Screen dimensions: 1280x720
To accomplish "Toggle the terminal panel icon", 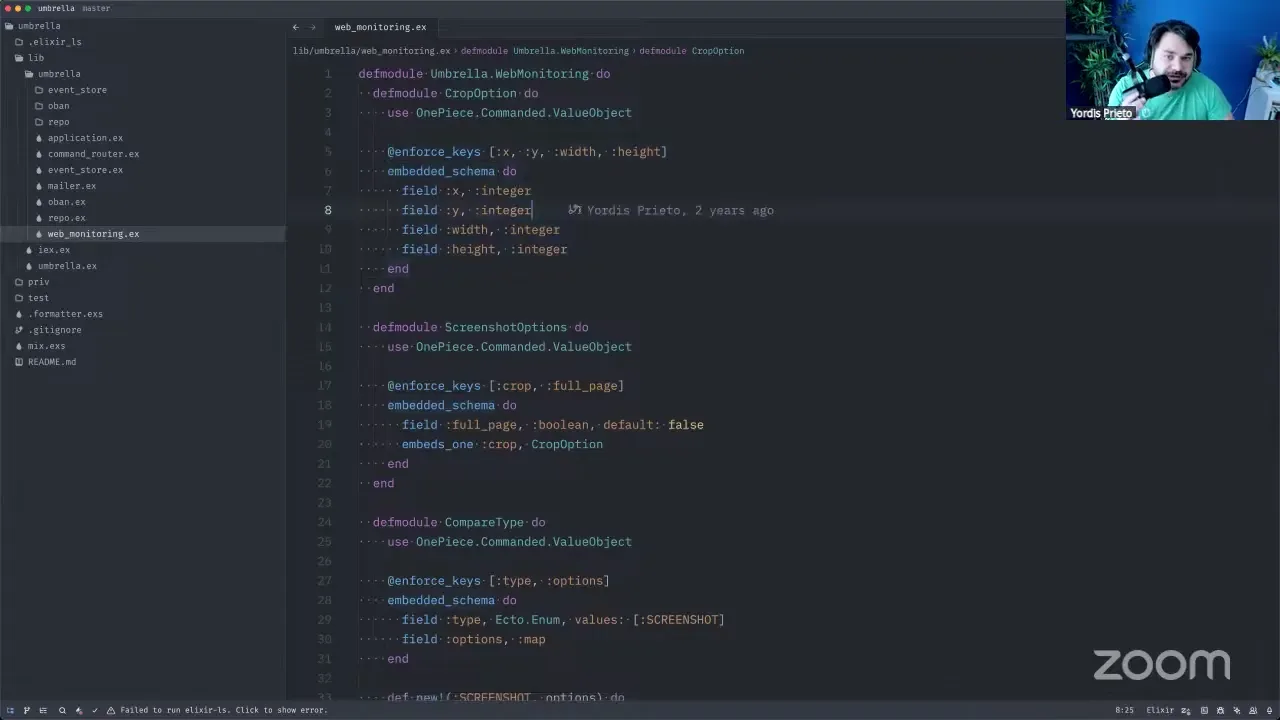I will tap(1204, 710).
